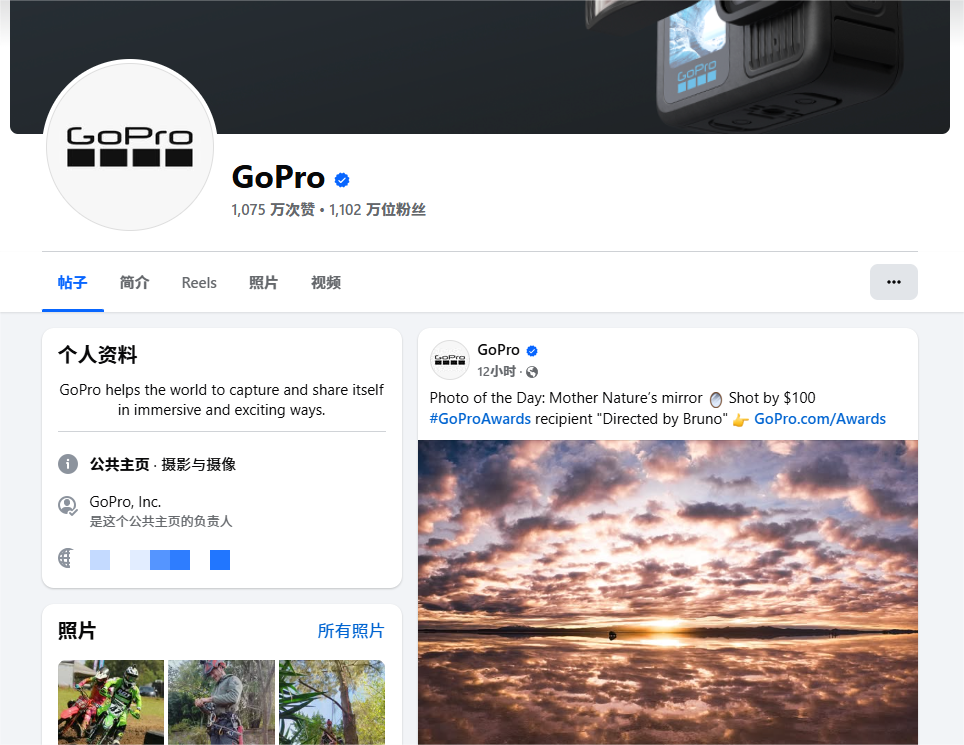Click the globe website icon in 个人资料
Screen dimensions: 964x745
click(68, 558)
